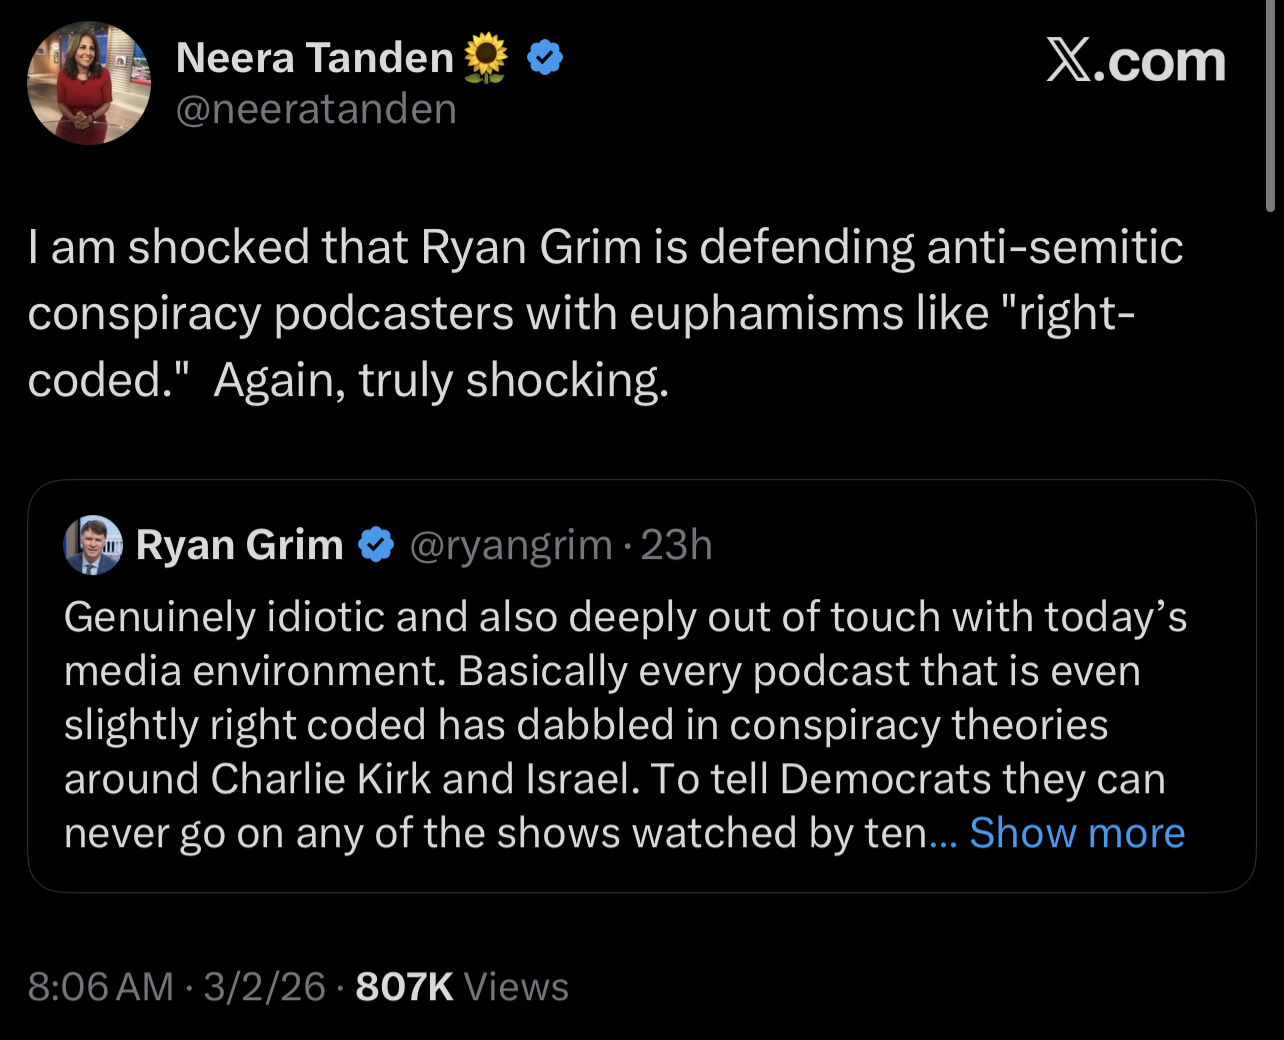The height and width of the screenshot is (1040, 1284).
Task: Click the X.com logo
Action: (1136, 62)
